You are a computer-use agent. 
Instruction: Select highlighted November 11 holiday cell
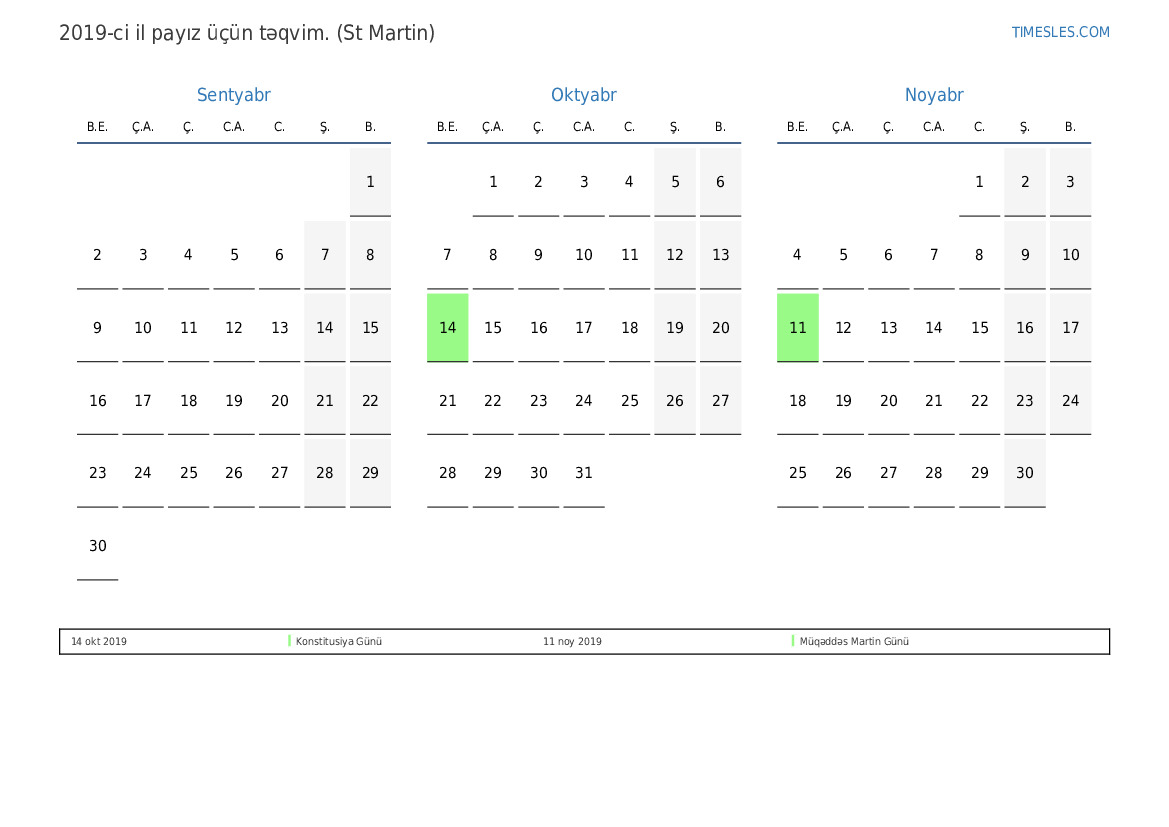(x=797, y=328)
